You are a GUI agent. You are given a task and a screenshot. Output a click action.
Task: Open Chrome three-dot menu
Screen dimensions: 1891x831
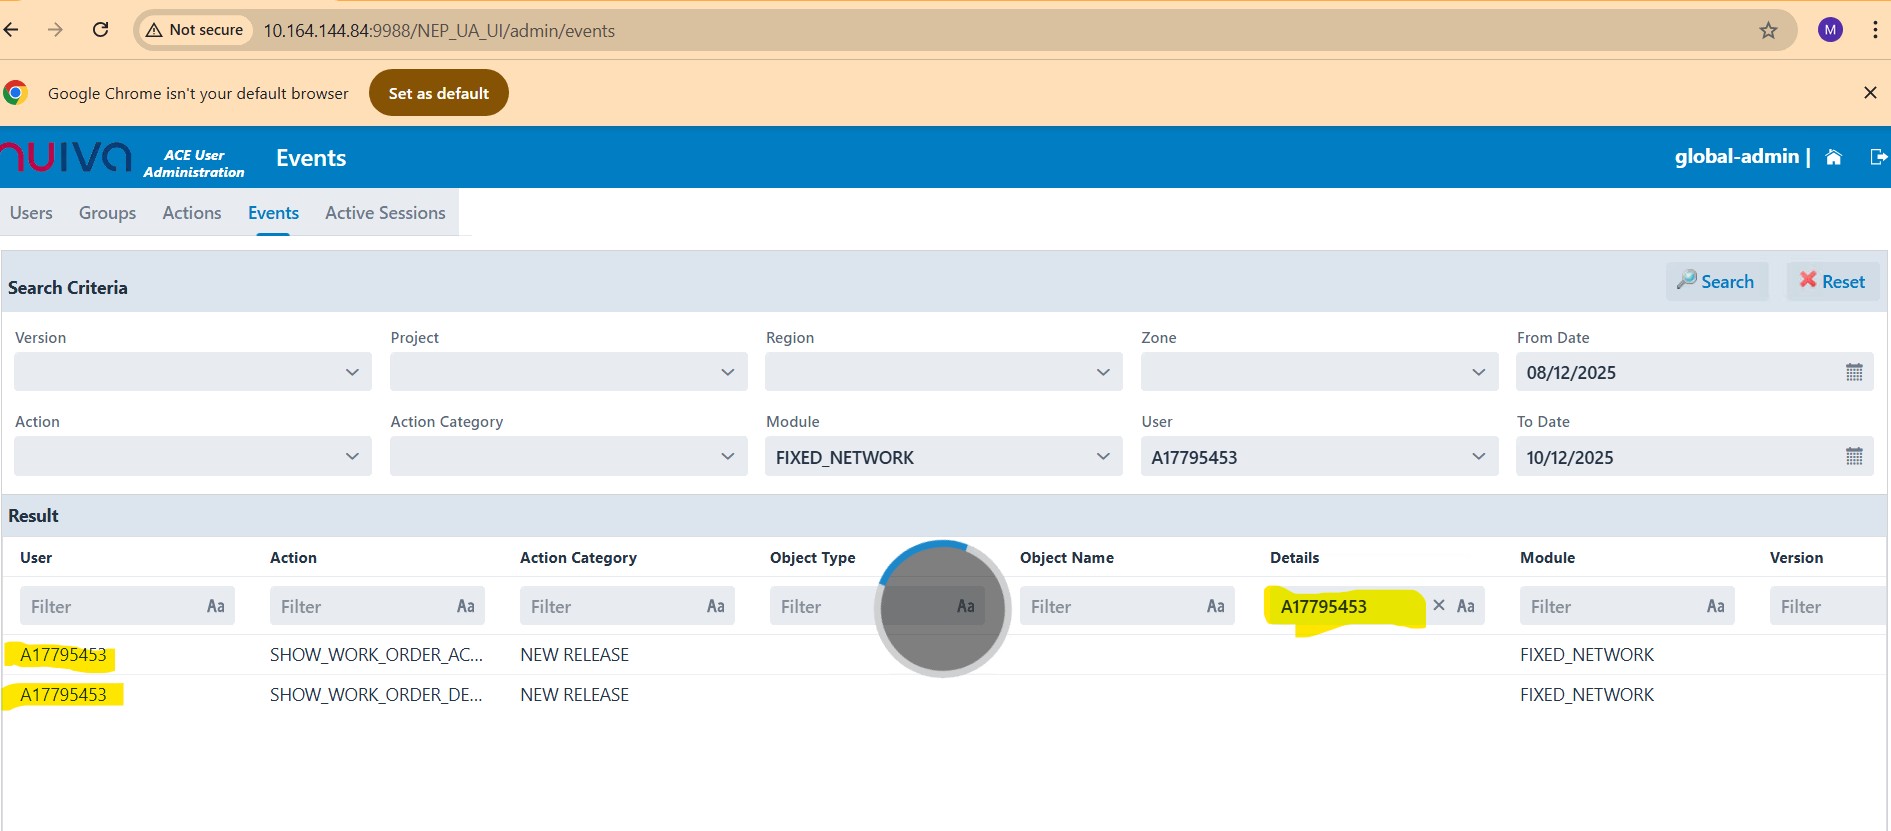(1874, 30)
